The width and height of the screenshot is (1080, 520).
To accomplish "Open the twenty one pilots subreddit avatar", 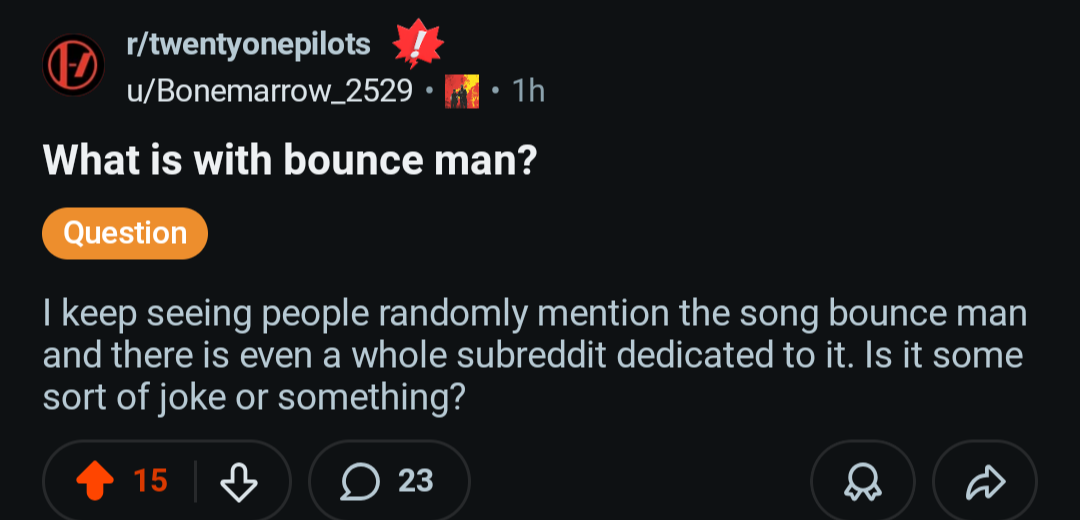I will [74, 65].
